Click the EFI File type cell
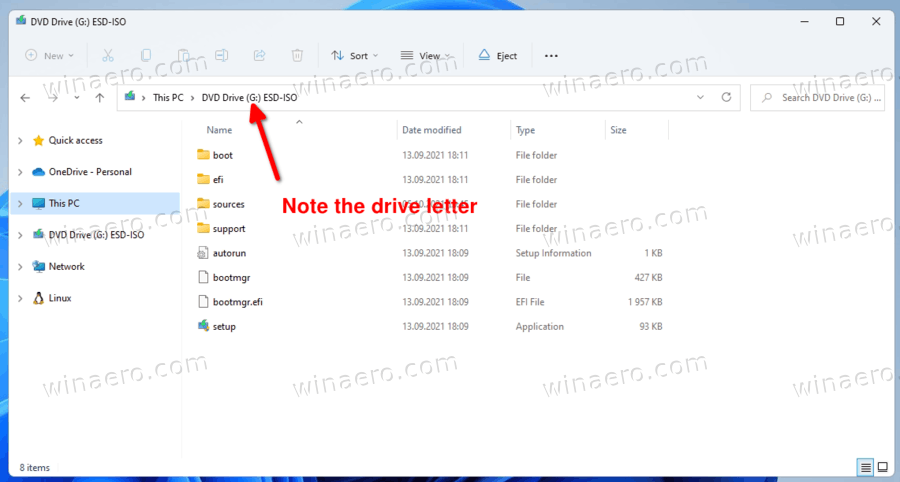This screenshot has width=900, height=482. 530,302
